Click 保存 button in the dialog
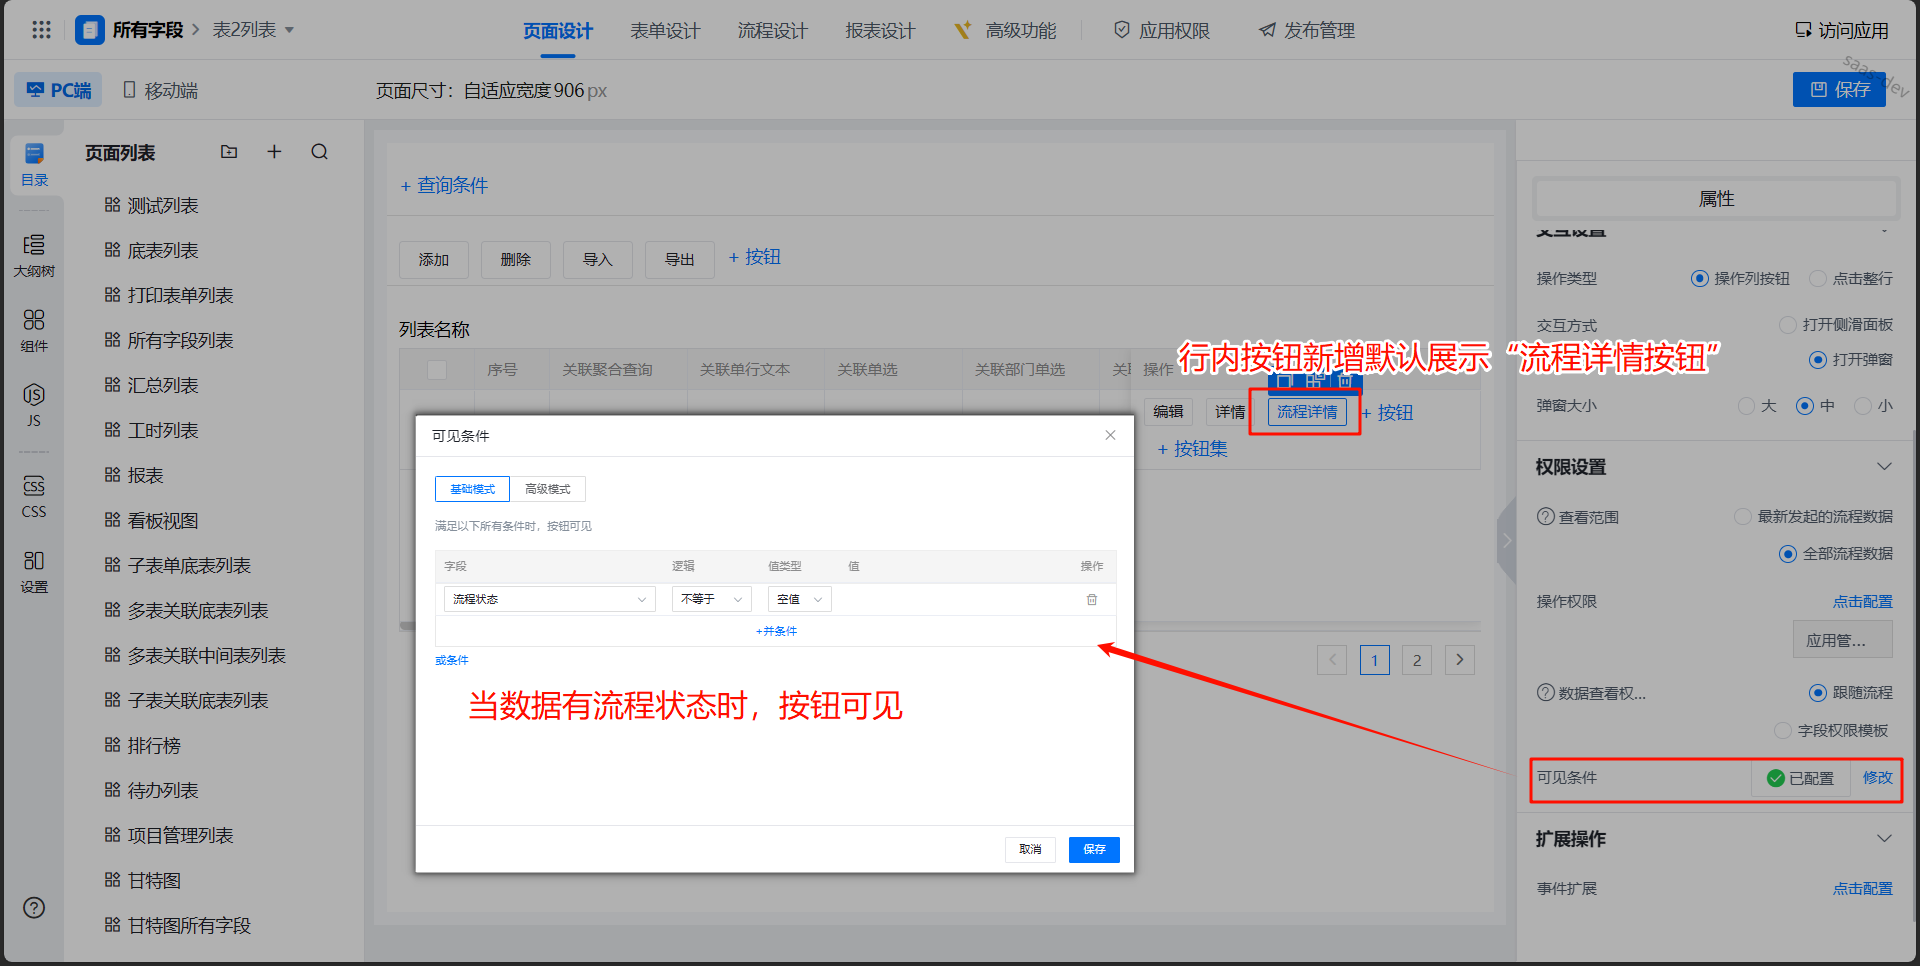 pyautogui.click(x=1094, y=849)
